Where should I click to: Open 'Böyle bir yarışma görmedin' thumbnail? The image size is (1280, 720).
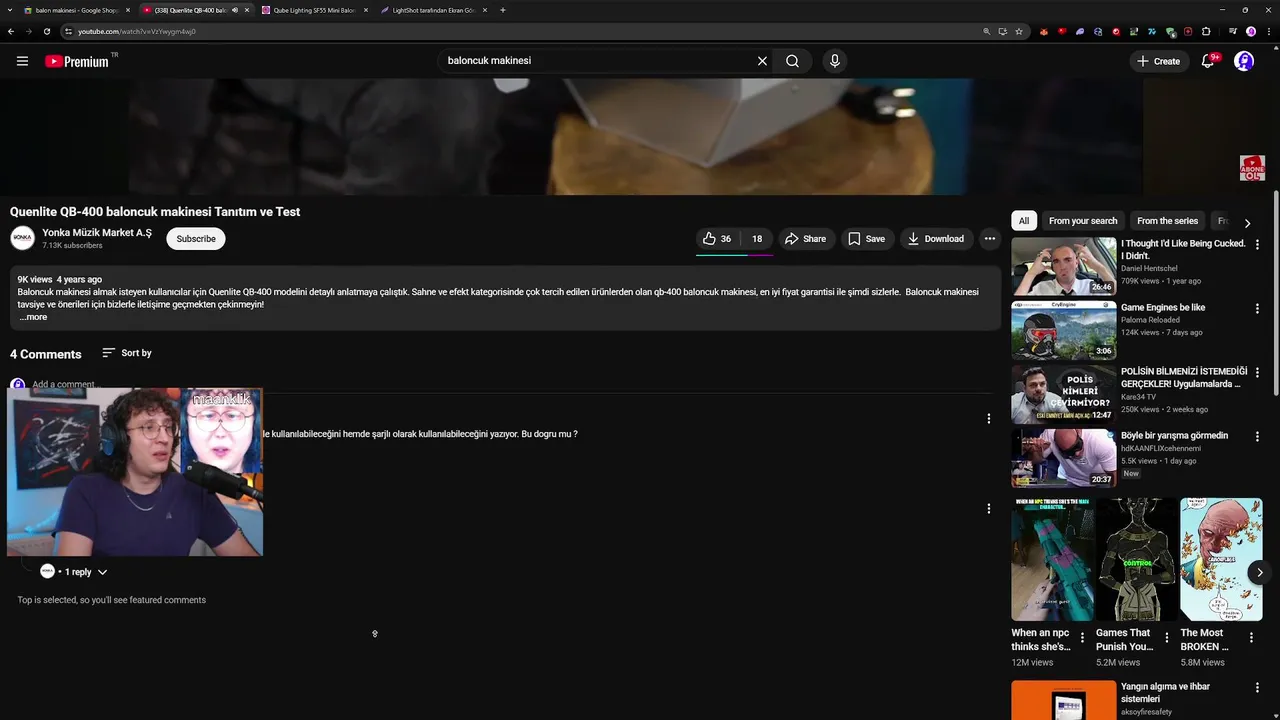pos(1064,458)
